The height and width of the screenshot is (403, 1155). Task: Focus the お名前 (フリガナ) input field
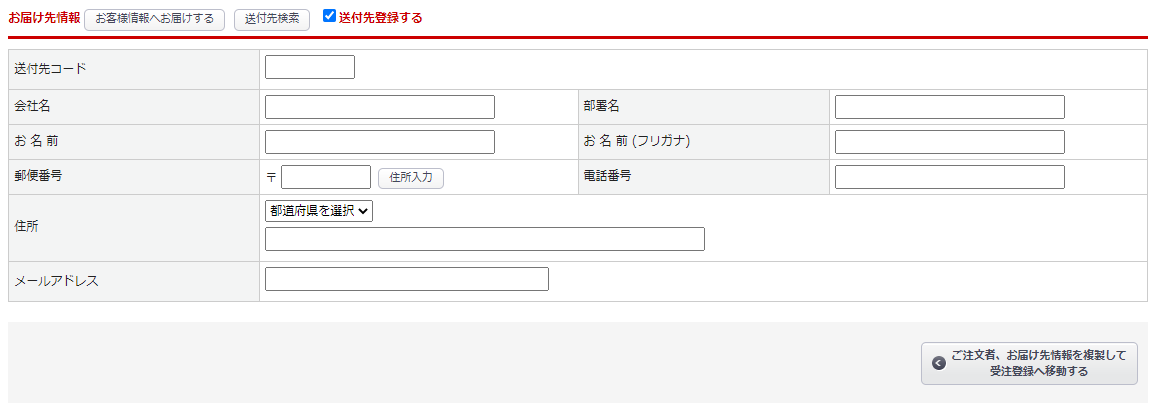point(949,142)
